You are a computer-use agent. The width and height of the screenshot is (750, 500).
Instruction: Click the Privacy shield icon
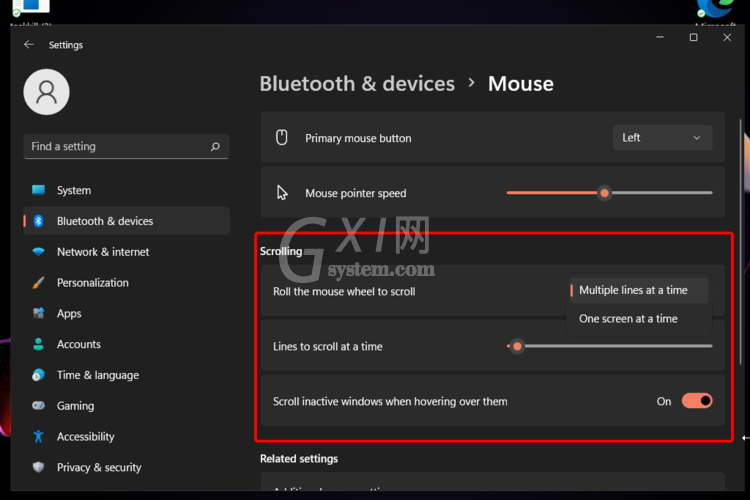coord(38,467)
